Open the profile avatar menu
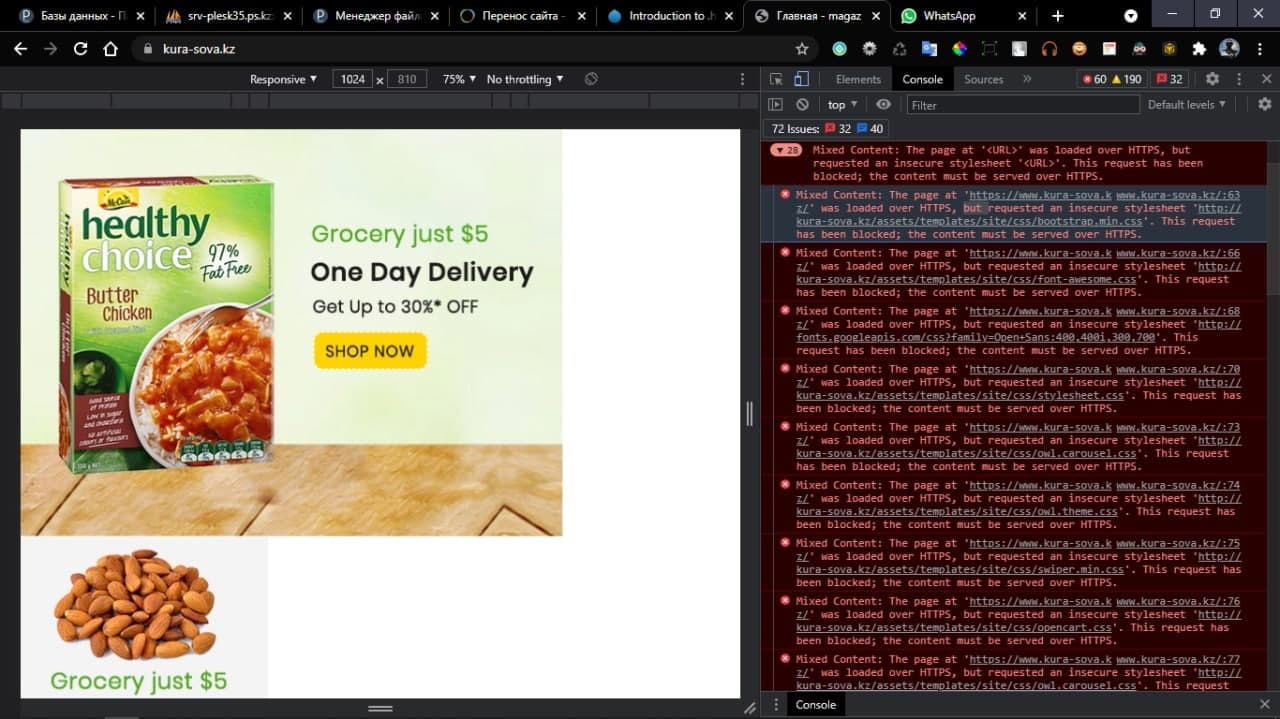 1229,48
